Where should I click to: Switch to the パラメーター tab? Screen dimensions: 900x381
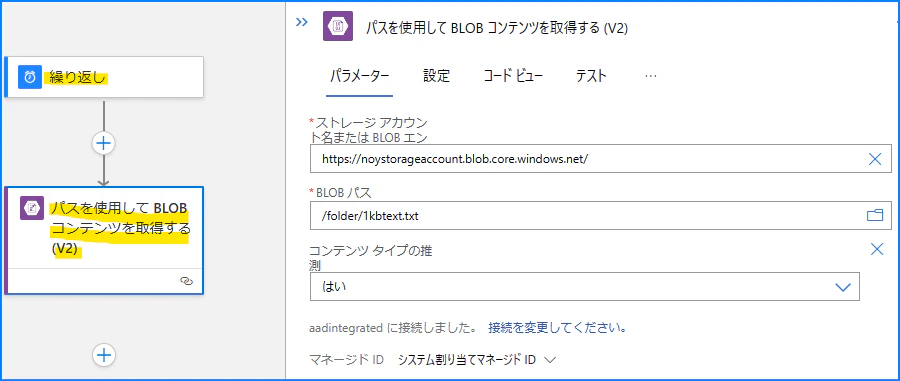click(x=359, y=76)
